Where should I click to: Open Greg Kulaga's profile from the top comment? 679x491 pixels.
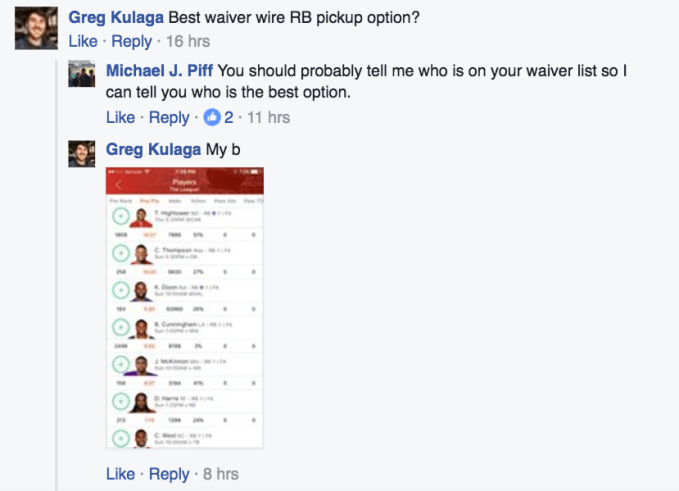click(114, 18)
